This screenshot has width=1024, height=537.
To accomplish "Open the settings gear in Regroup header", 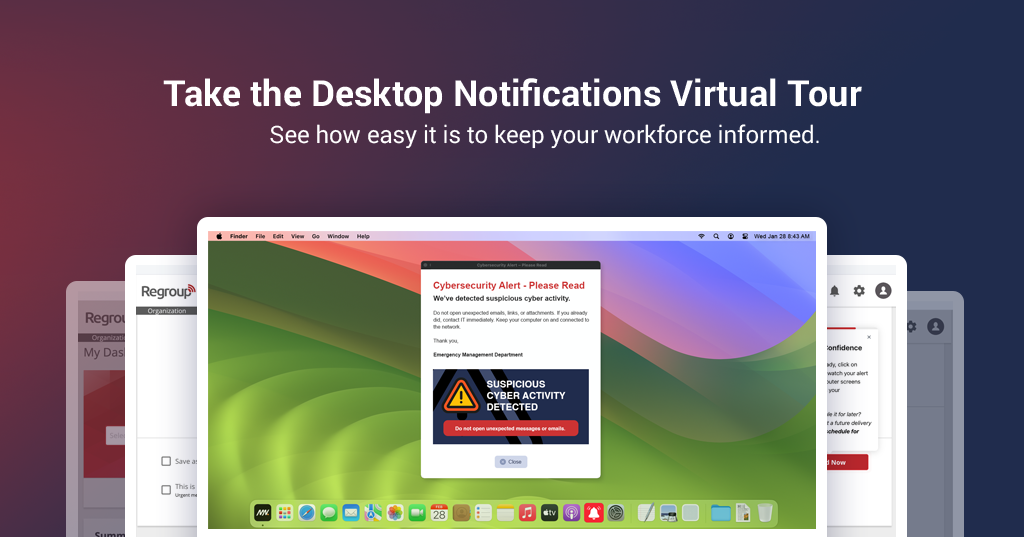I will tap(859, 291).
